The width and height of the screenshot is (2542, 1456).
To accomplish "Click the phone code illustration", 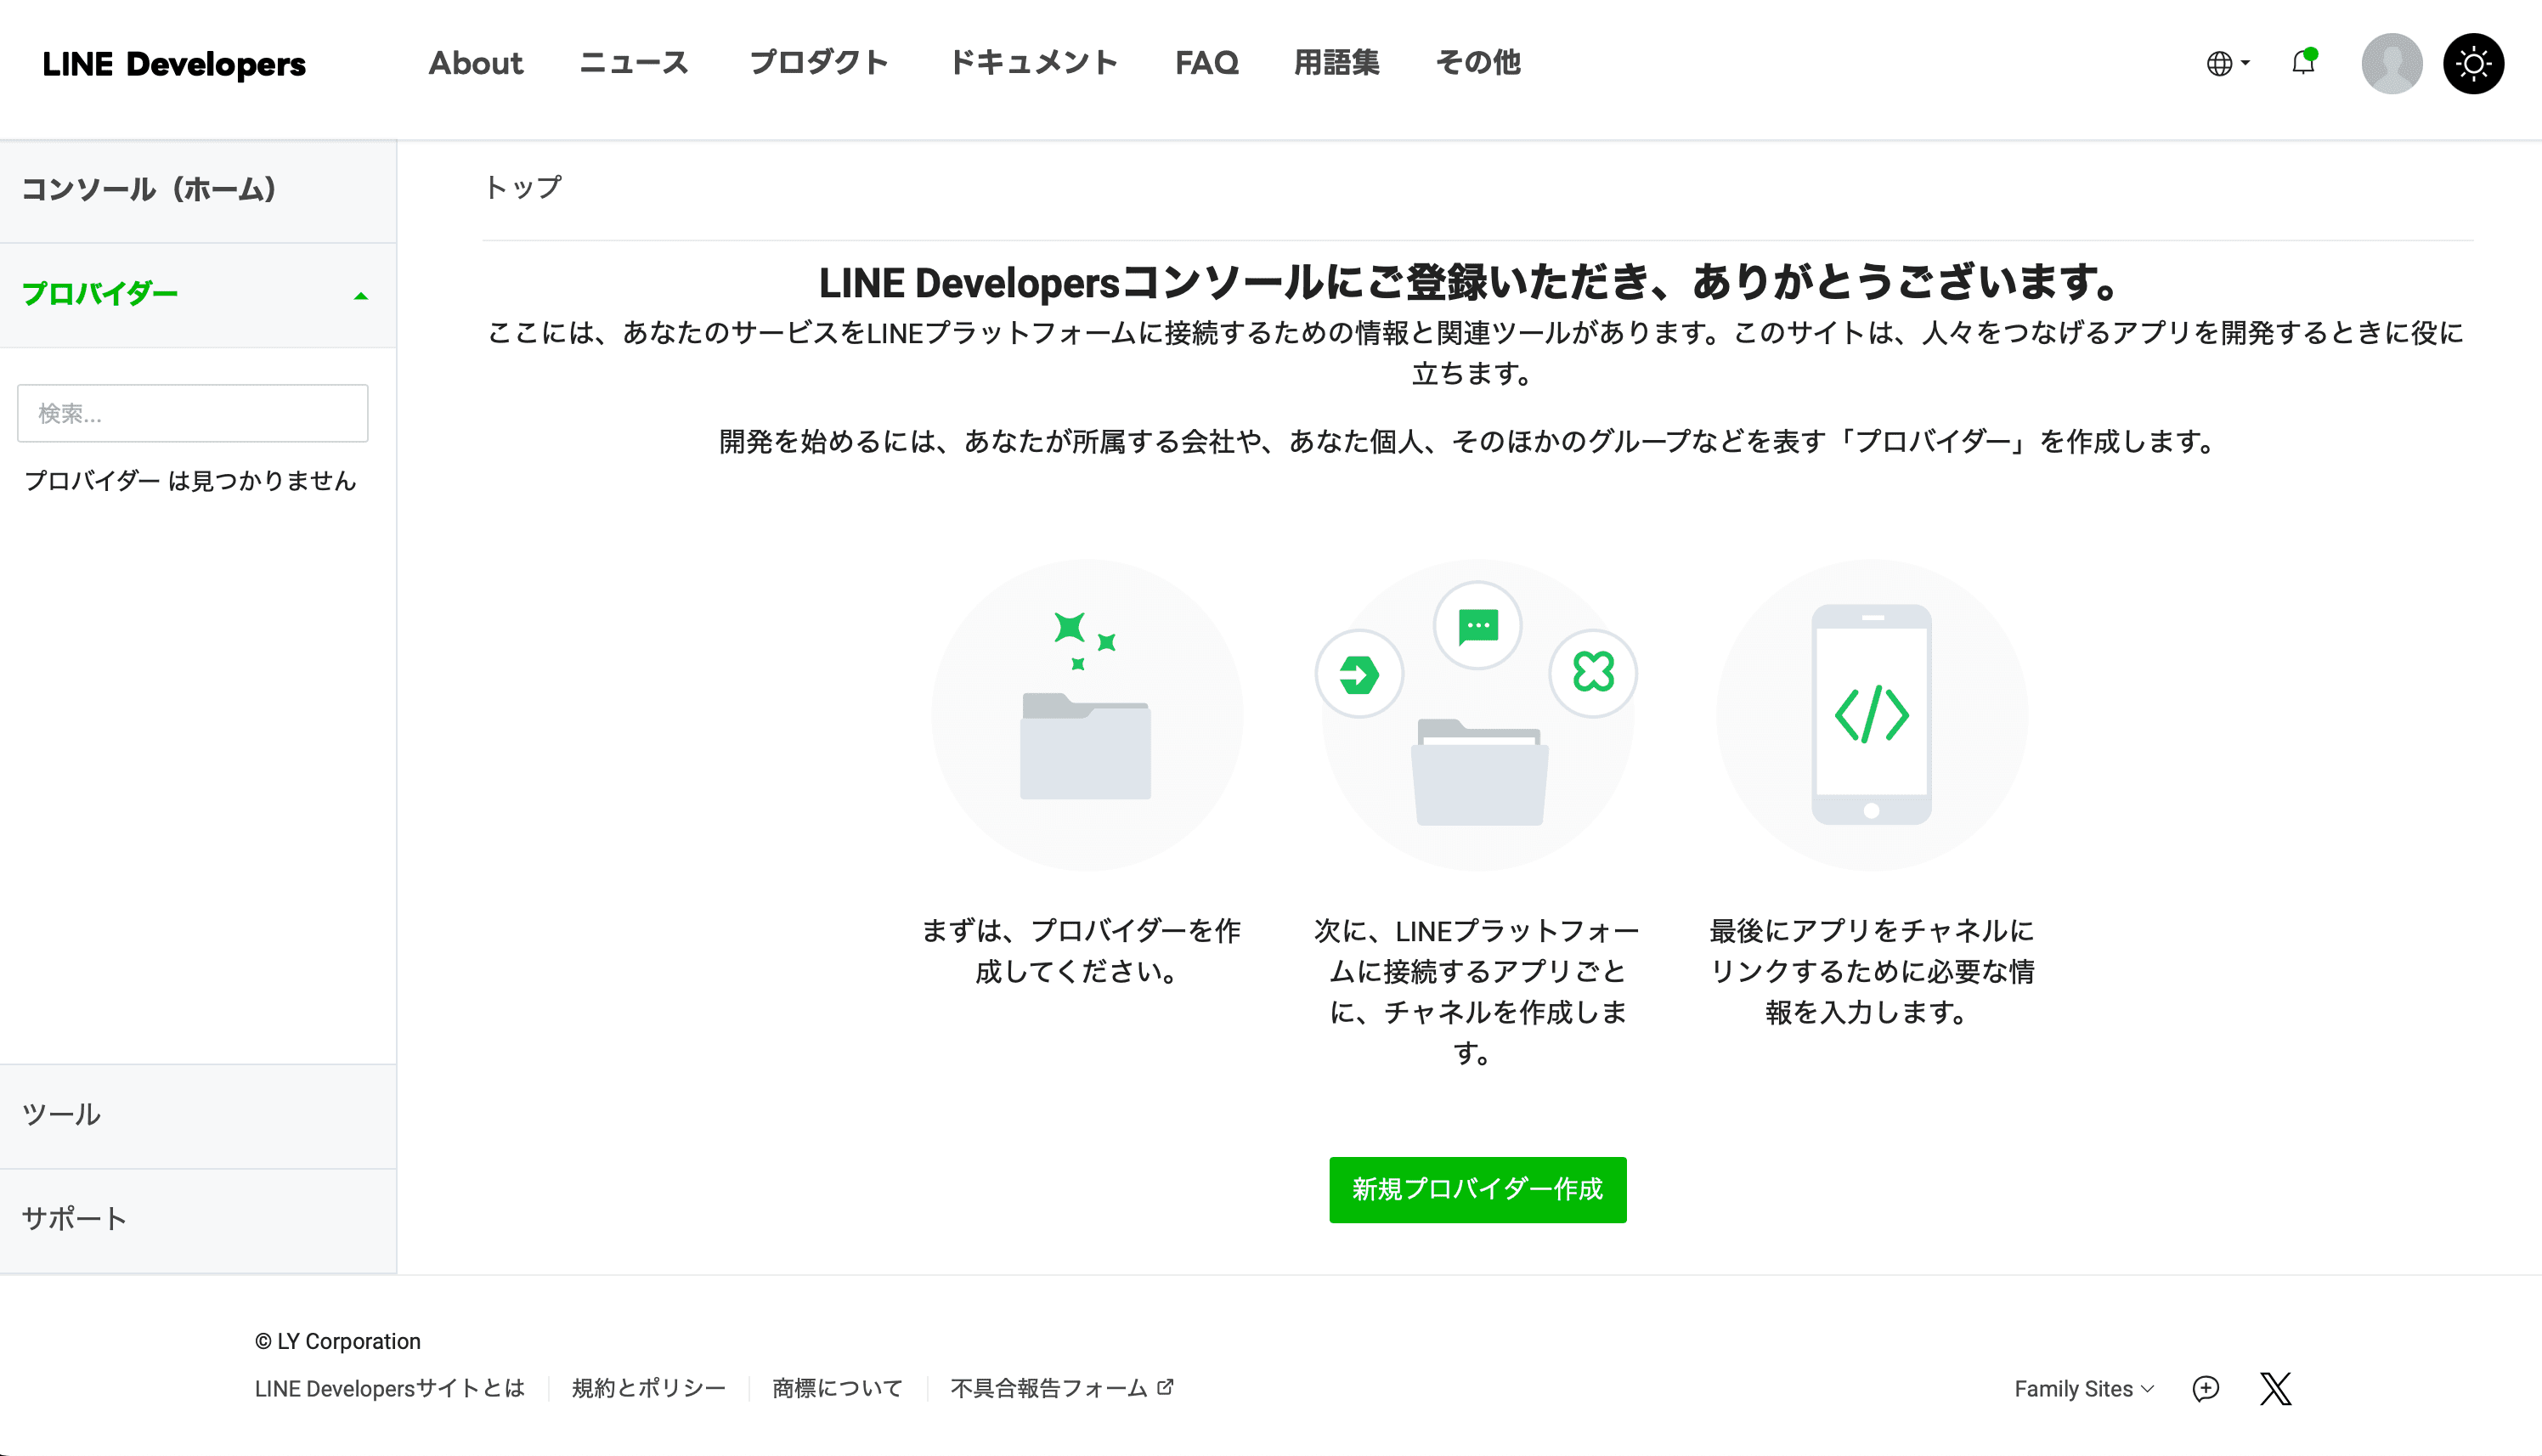I will (1871, 714).
